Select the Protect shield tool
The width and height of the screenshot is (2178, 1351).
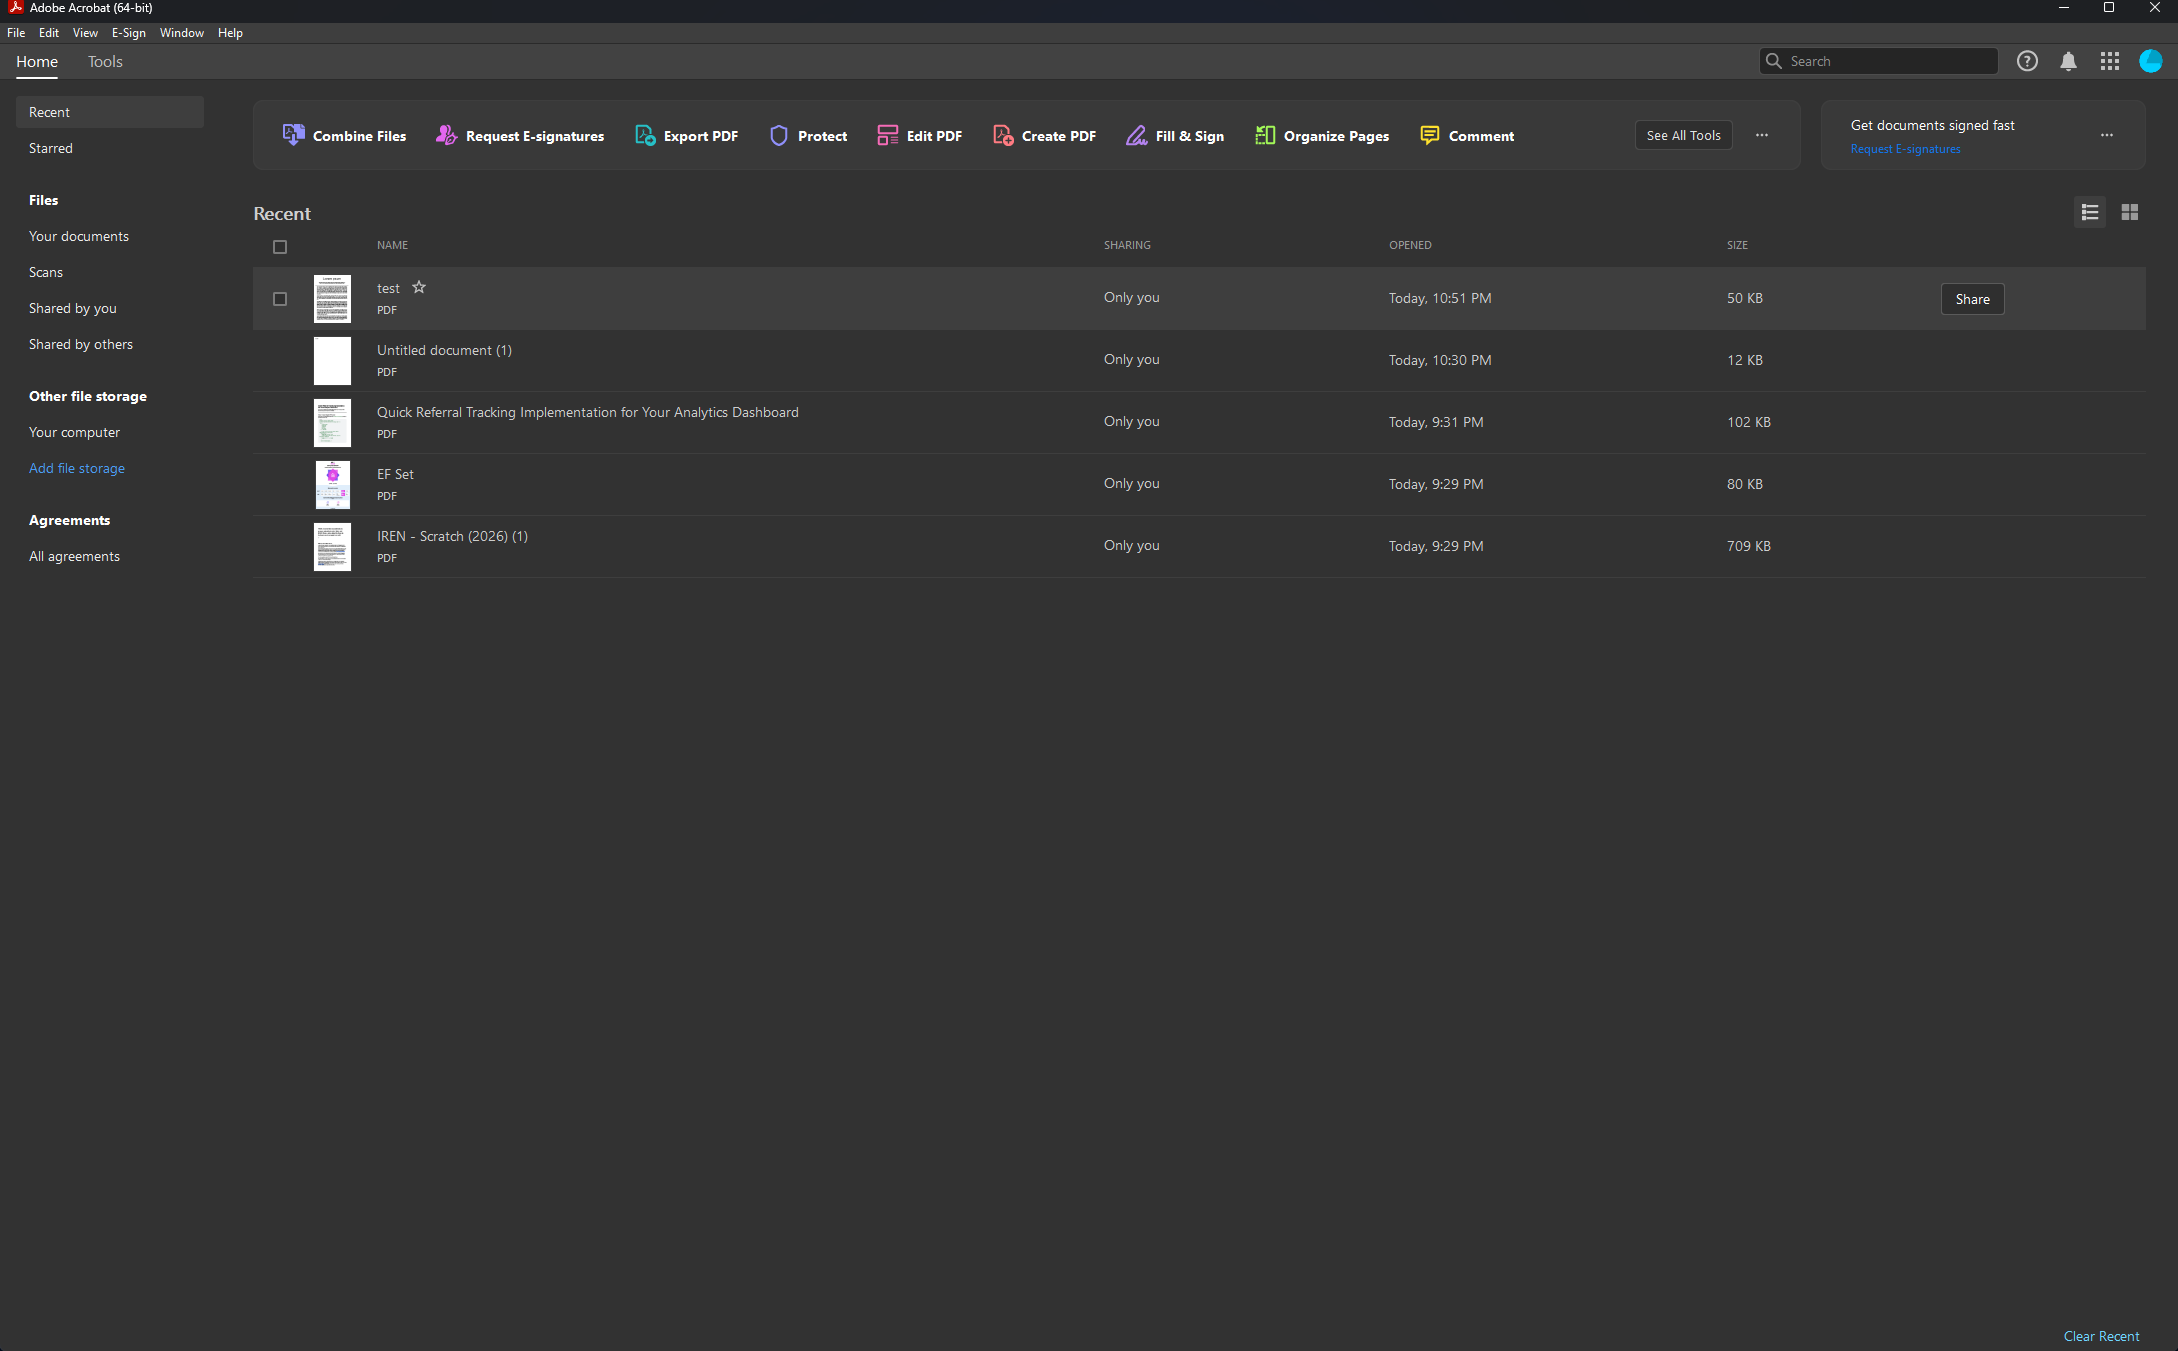pos(808,136)
